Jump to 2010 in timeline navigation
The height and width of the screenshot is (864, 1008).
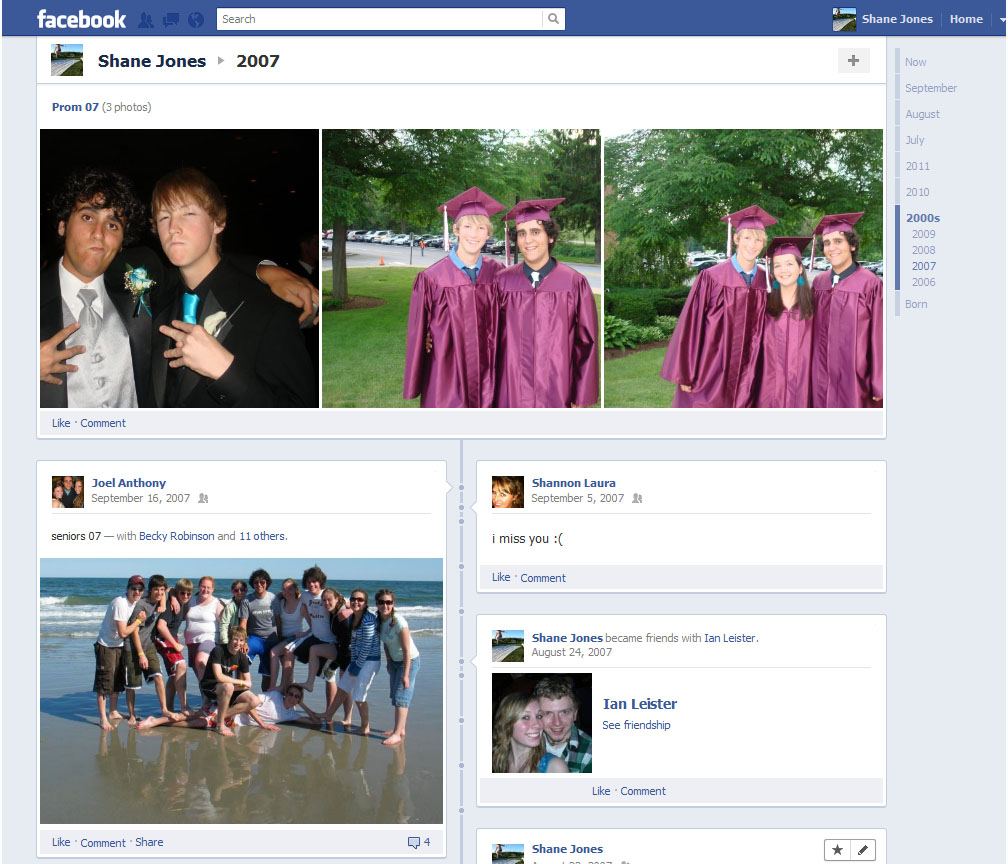click(917, 192)
